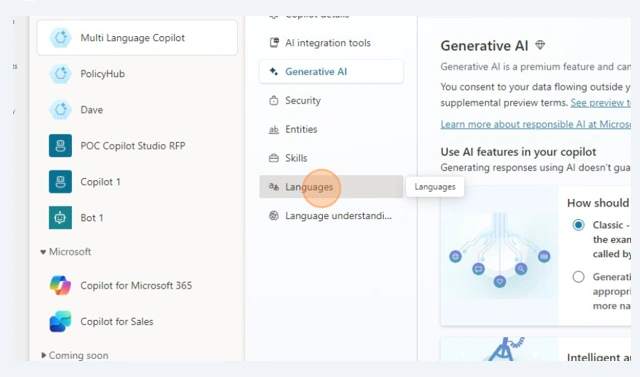The height and width of the screenshot is (377, 640).
Task: Follow the See preview terms link
Action: pos(600,102)
